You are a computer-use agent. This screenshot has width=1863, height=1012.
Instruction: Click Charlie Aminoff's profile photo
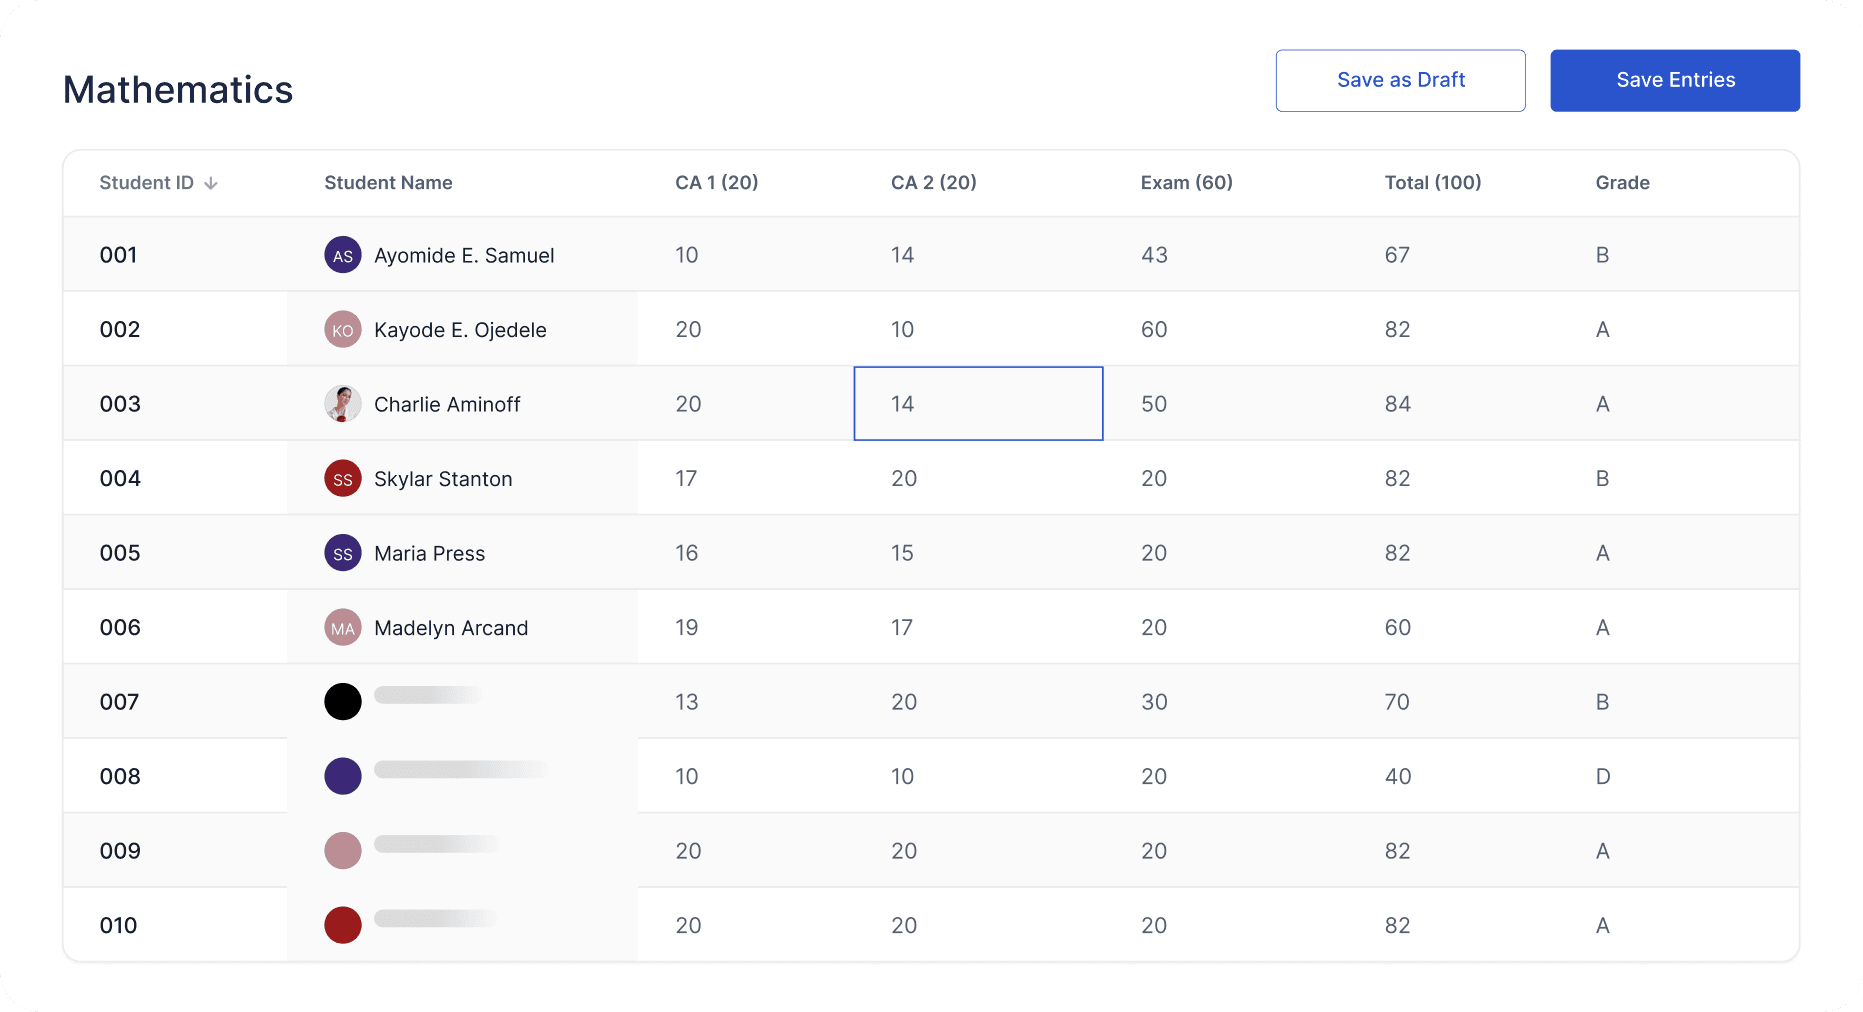click(x=342, y=404)
